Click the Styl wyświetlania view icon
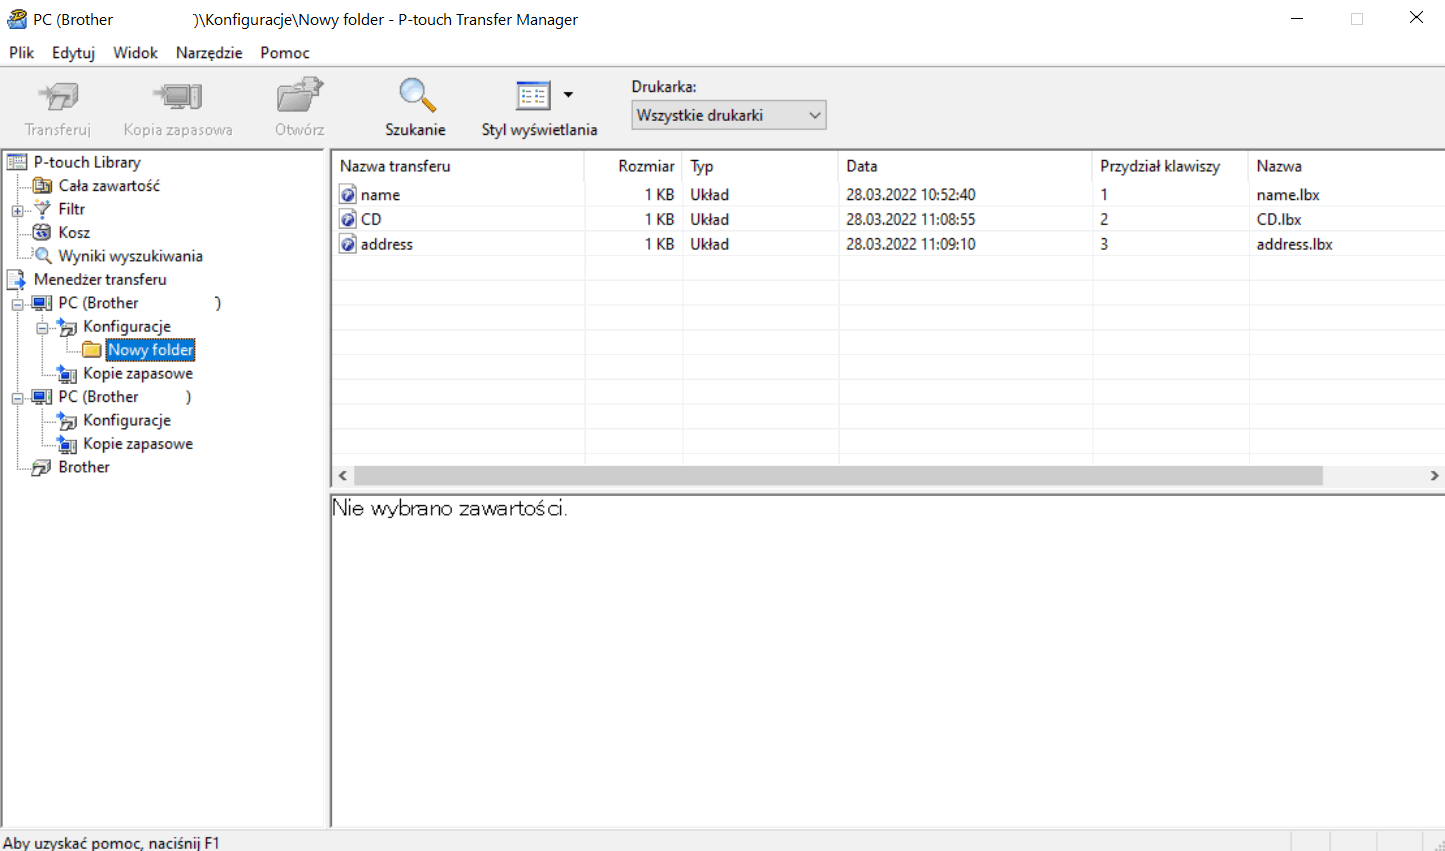 click(x=533, y=96)
